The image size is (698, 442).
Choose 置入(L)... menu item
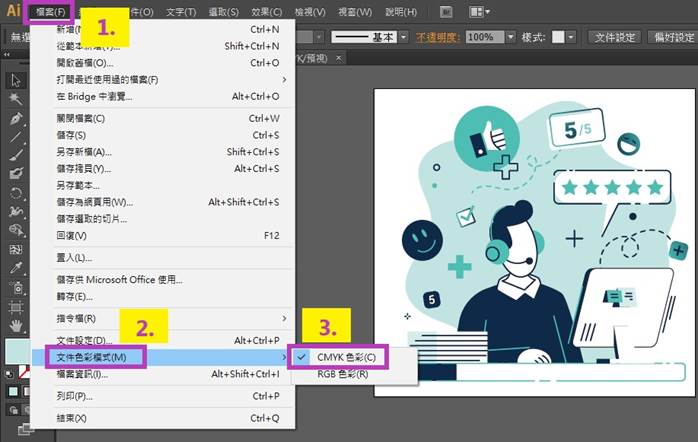tap(162, 258)
